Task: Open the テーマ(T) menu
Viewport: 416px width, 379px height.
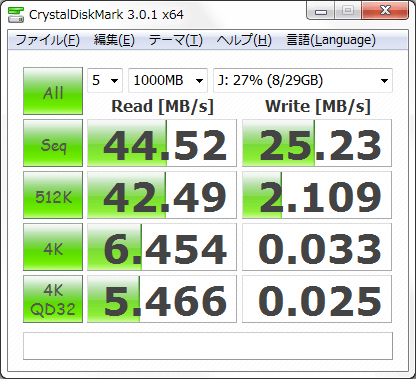Action: (x=175, y=40)
